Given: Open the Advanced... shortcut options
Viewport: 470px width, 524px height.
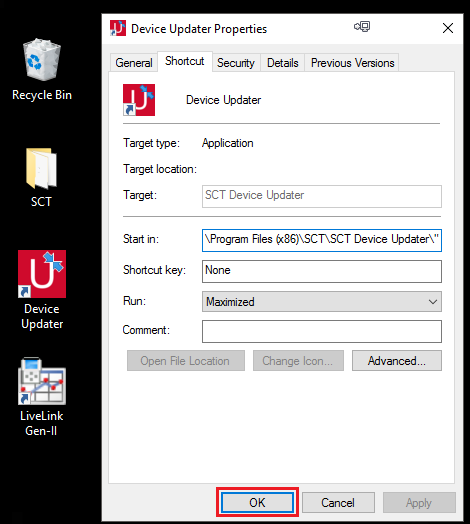Looking at the screenshot, I should [x=397, y=361].
